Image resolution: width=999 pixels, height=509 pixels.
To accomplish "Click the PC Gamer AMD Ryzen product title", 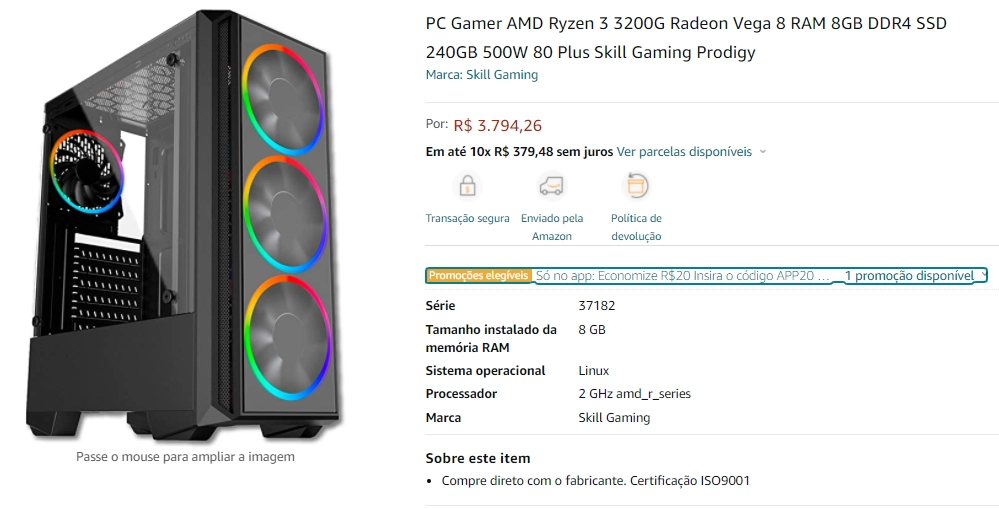I will (x=686, y=37).
